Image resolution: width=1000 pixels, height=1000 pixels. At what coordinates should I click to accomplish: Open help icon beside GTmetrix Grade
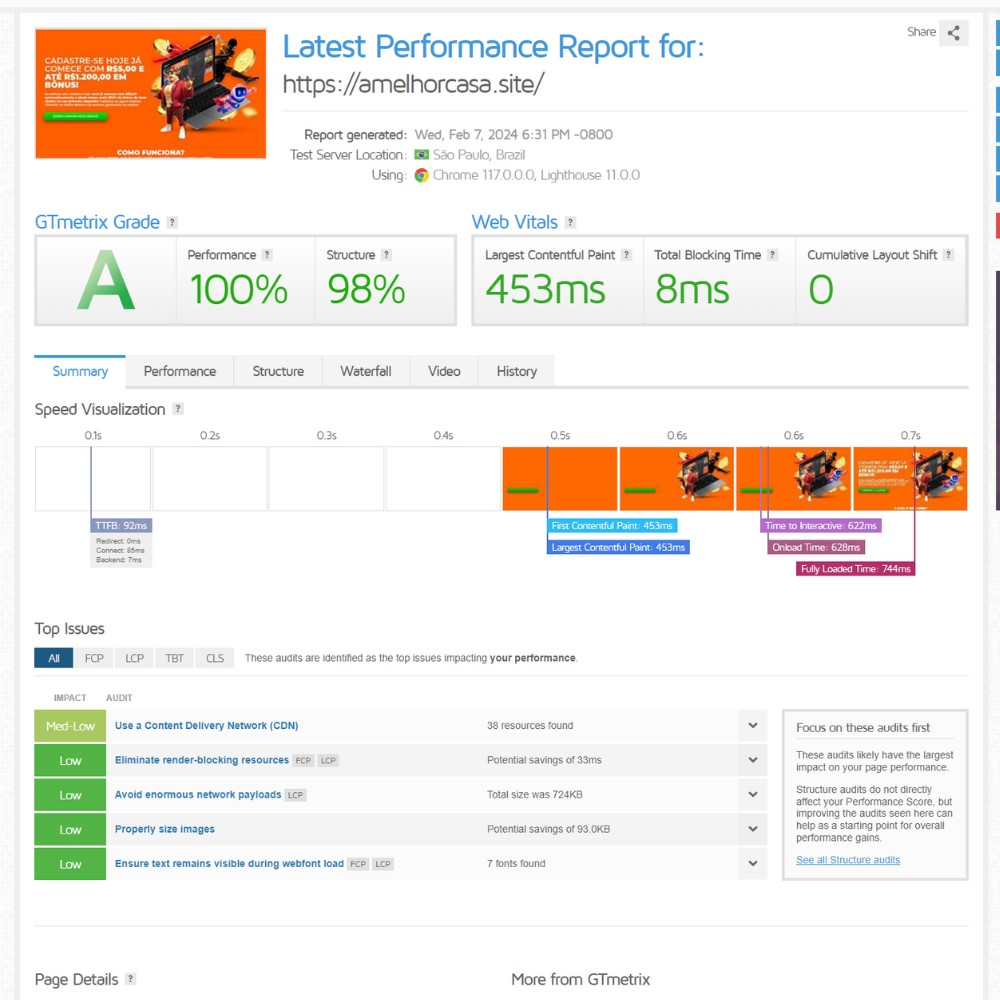[172, 223]
